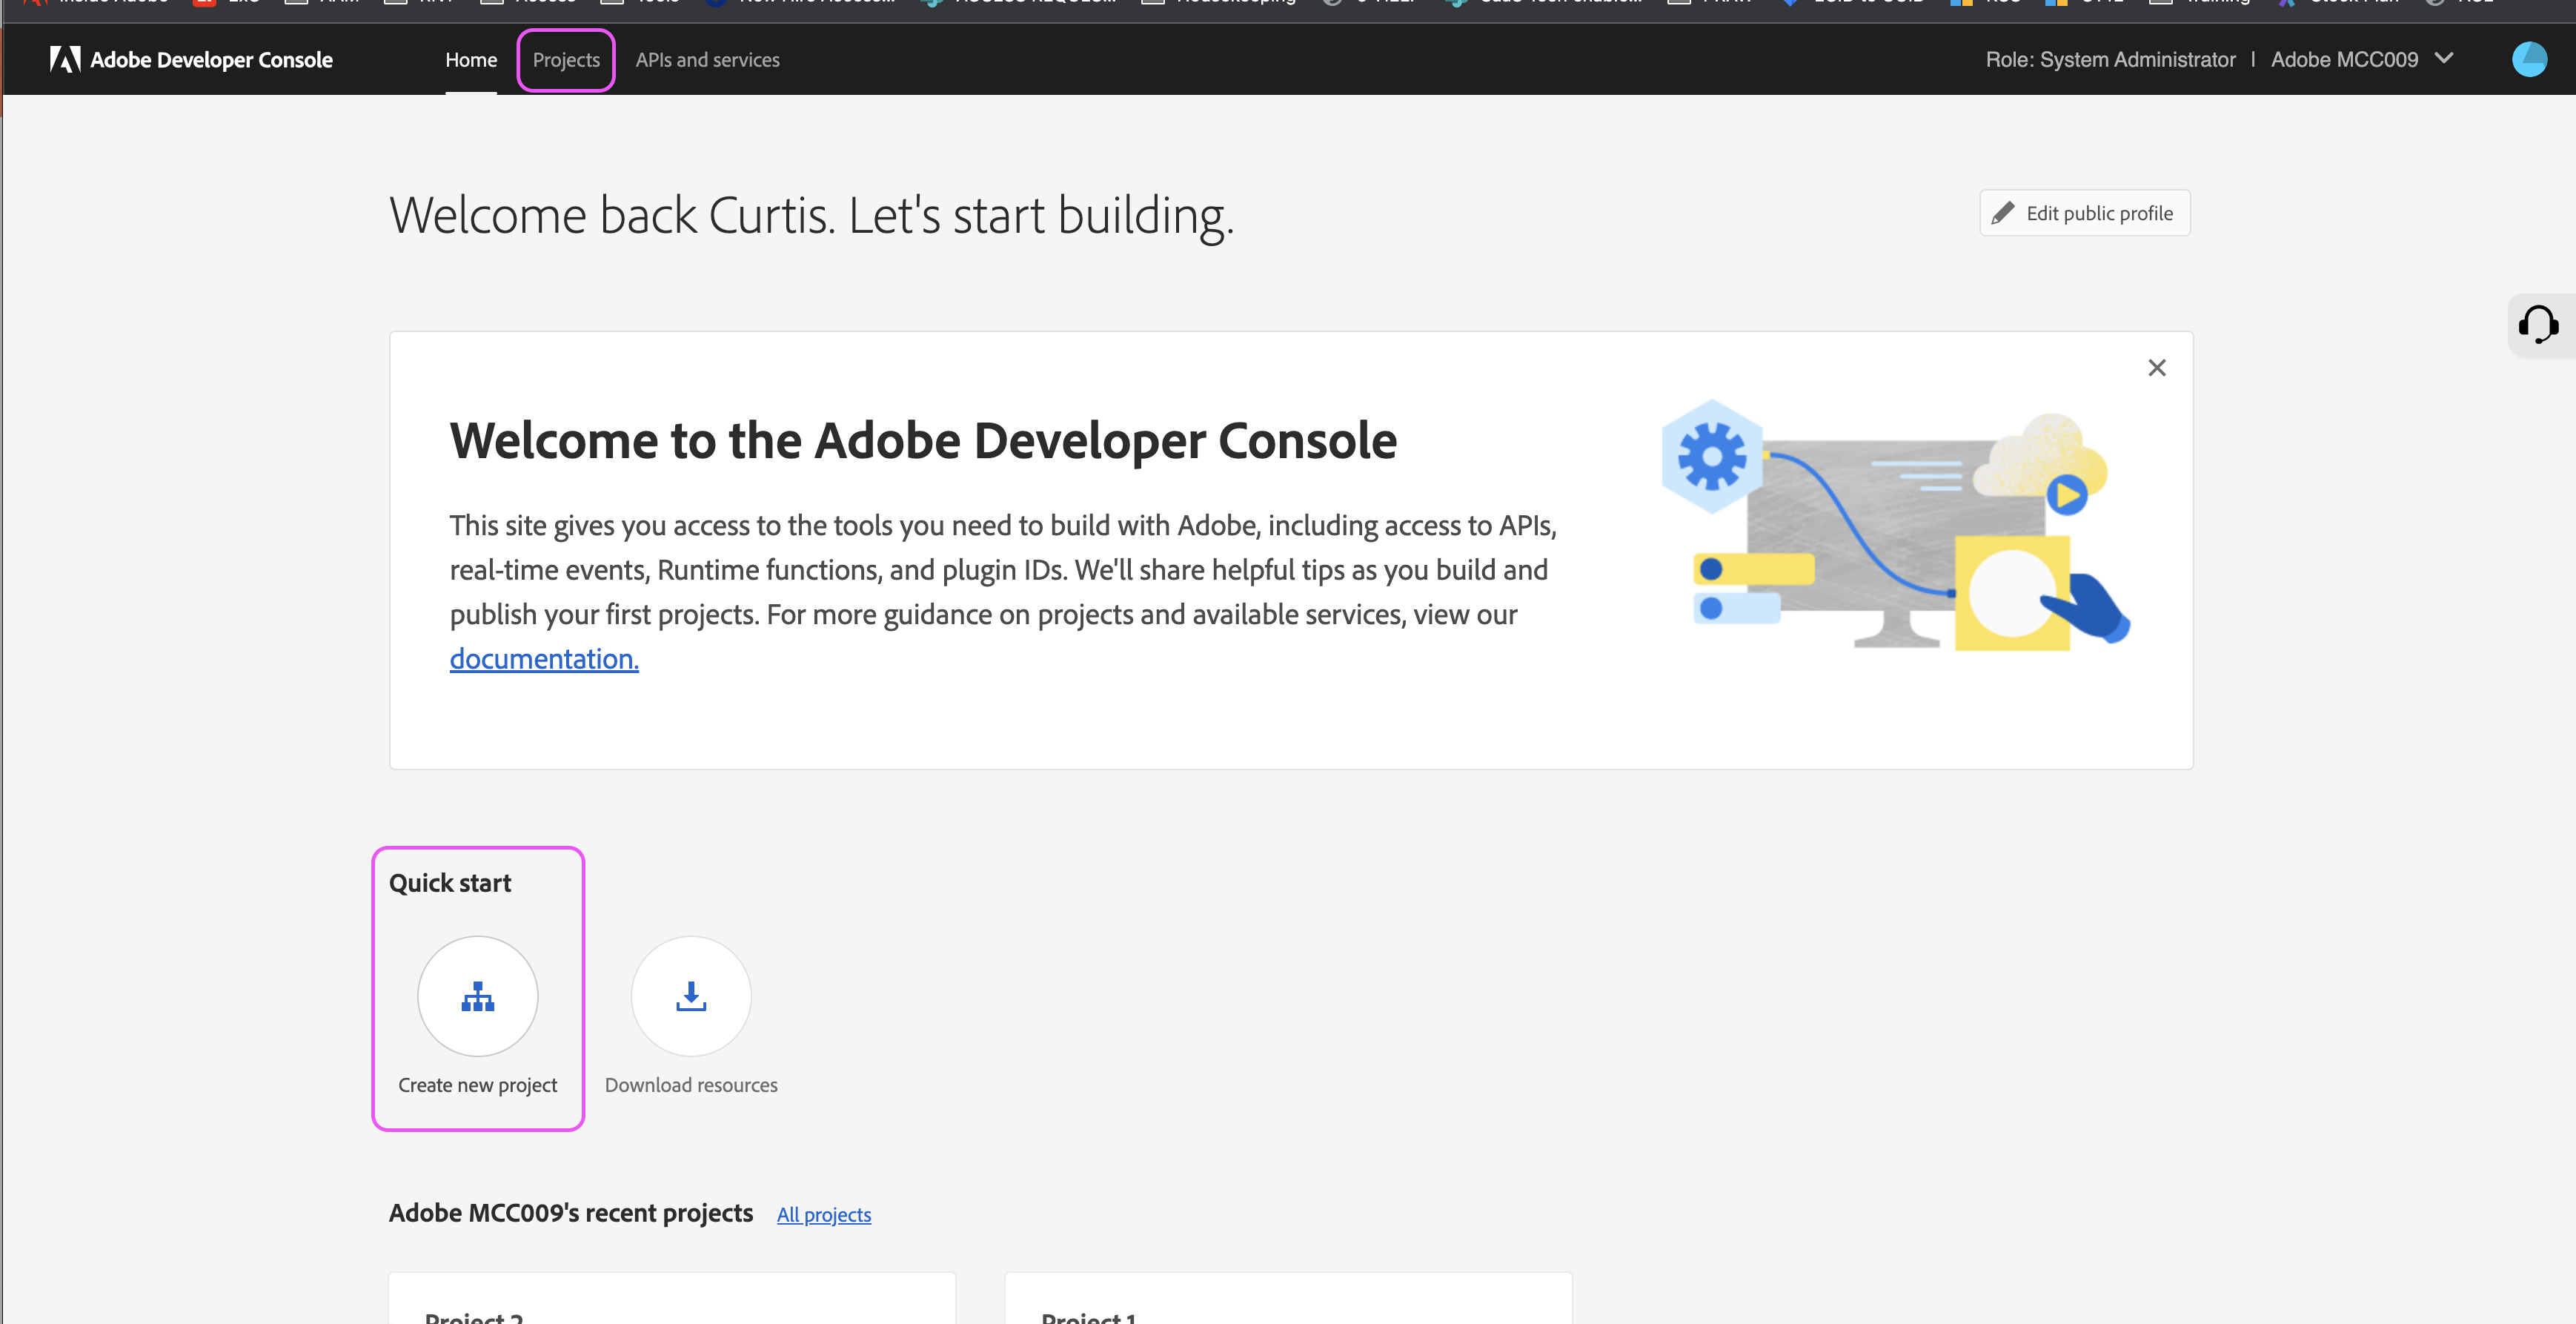Open the Project 2 card
The height and width of the screenshot is (1324, 2576).
[671, 1300]
